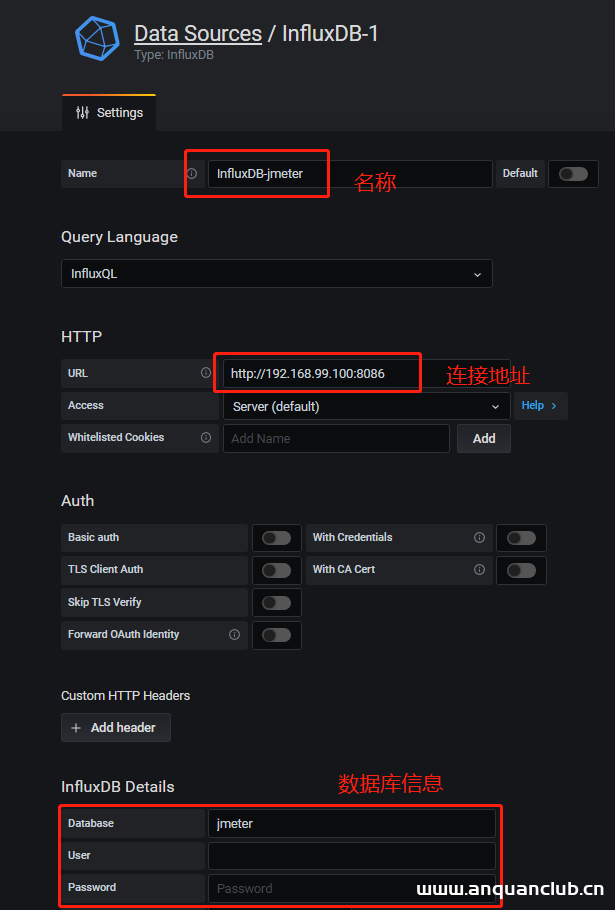Click the 'Skip TLS Verify' label
This screenshot has height=910, width=615.
(x=104, y=602)
